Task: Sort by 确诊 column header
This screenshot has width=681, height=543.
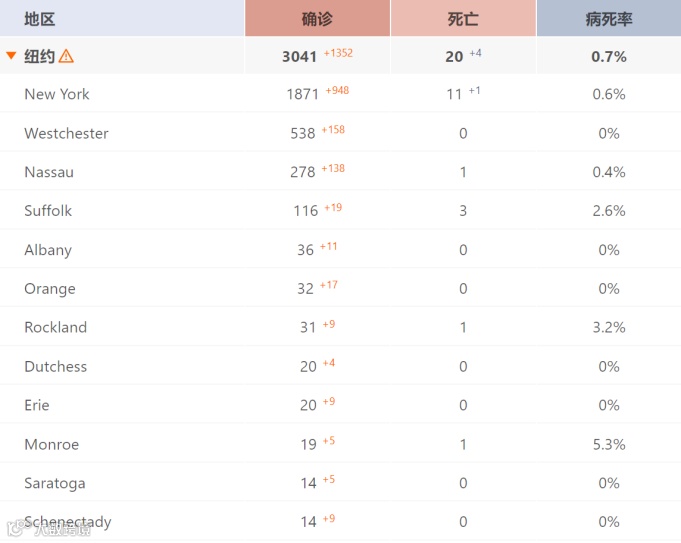Action: click(317, 18)
